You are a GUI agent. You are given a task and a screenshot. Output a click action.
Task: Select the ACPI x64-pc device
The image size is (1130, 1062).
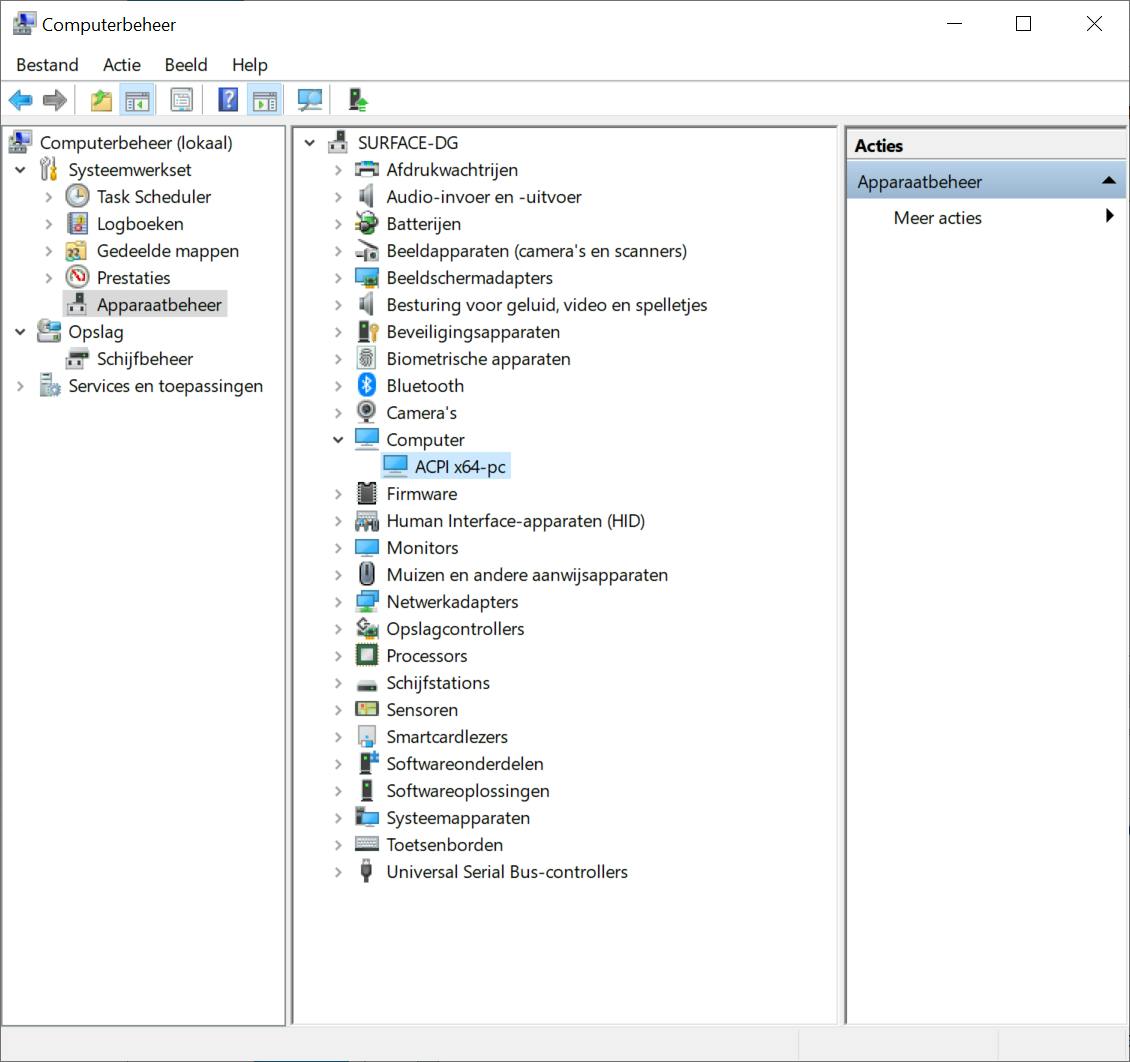pos(460,467)
